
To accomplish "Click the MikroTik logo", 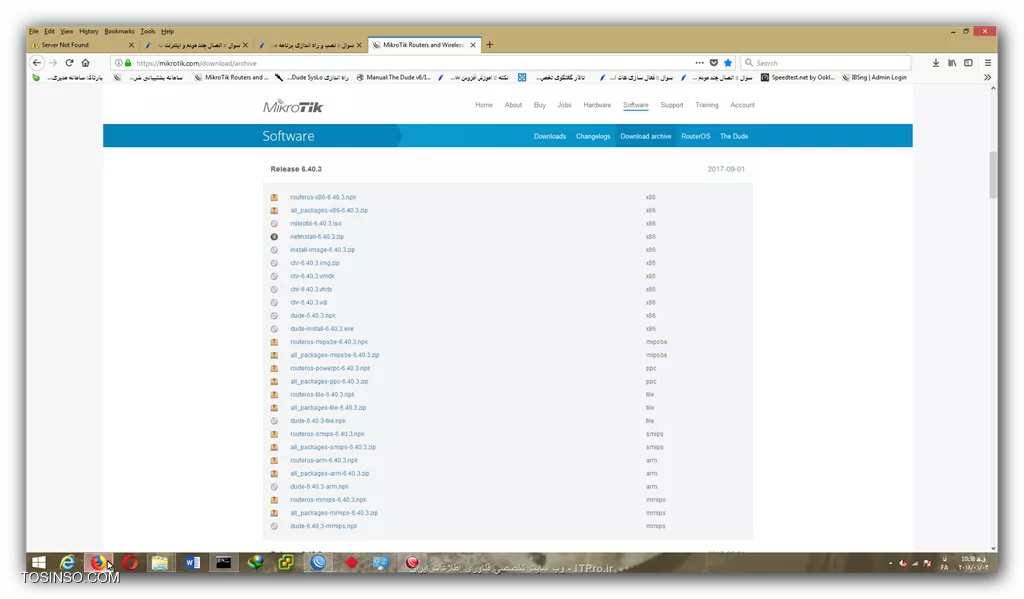I will pos(293,106).
